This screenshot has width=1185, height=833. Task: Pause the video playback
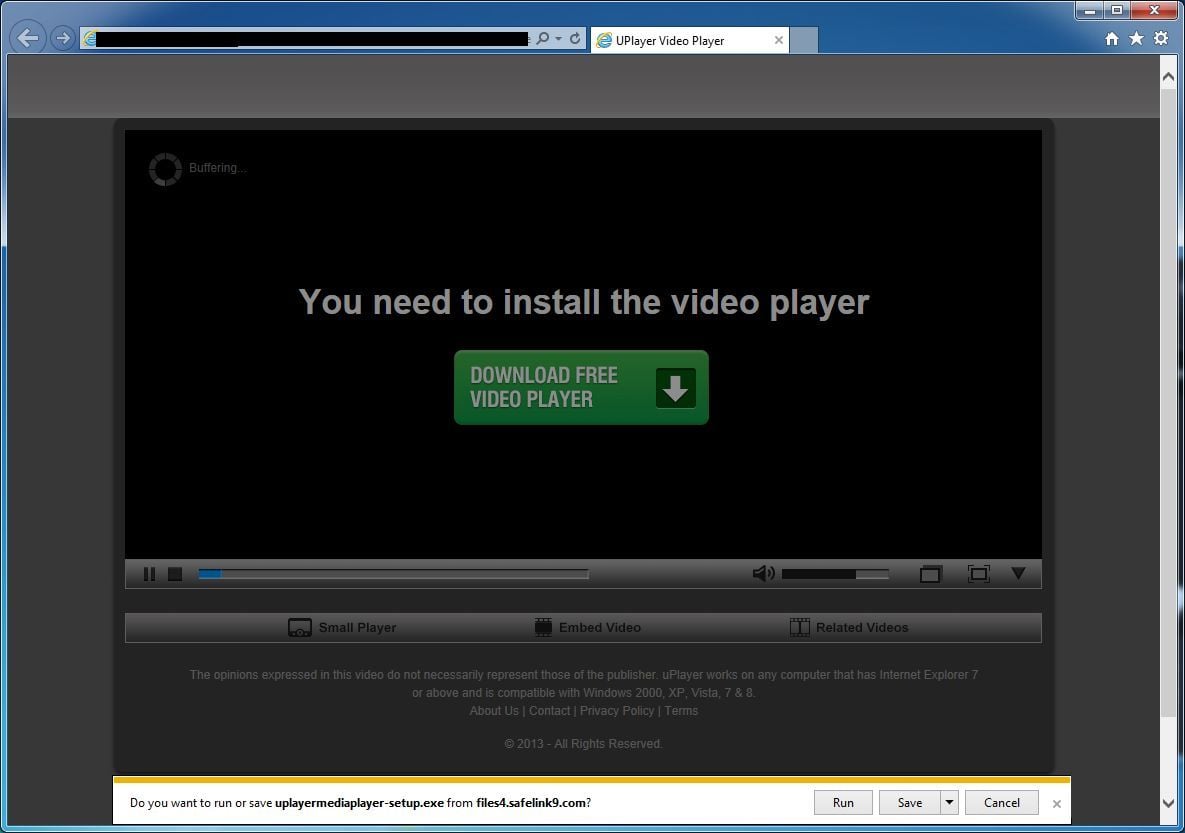point(150,573)
